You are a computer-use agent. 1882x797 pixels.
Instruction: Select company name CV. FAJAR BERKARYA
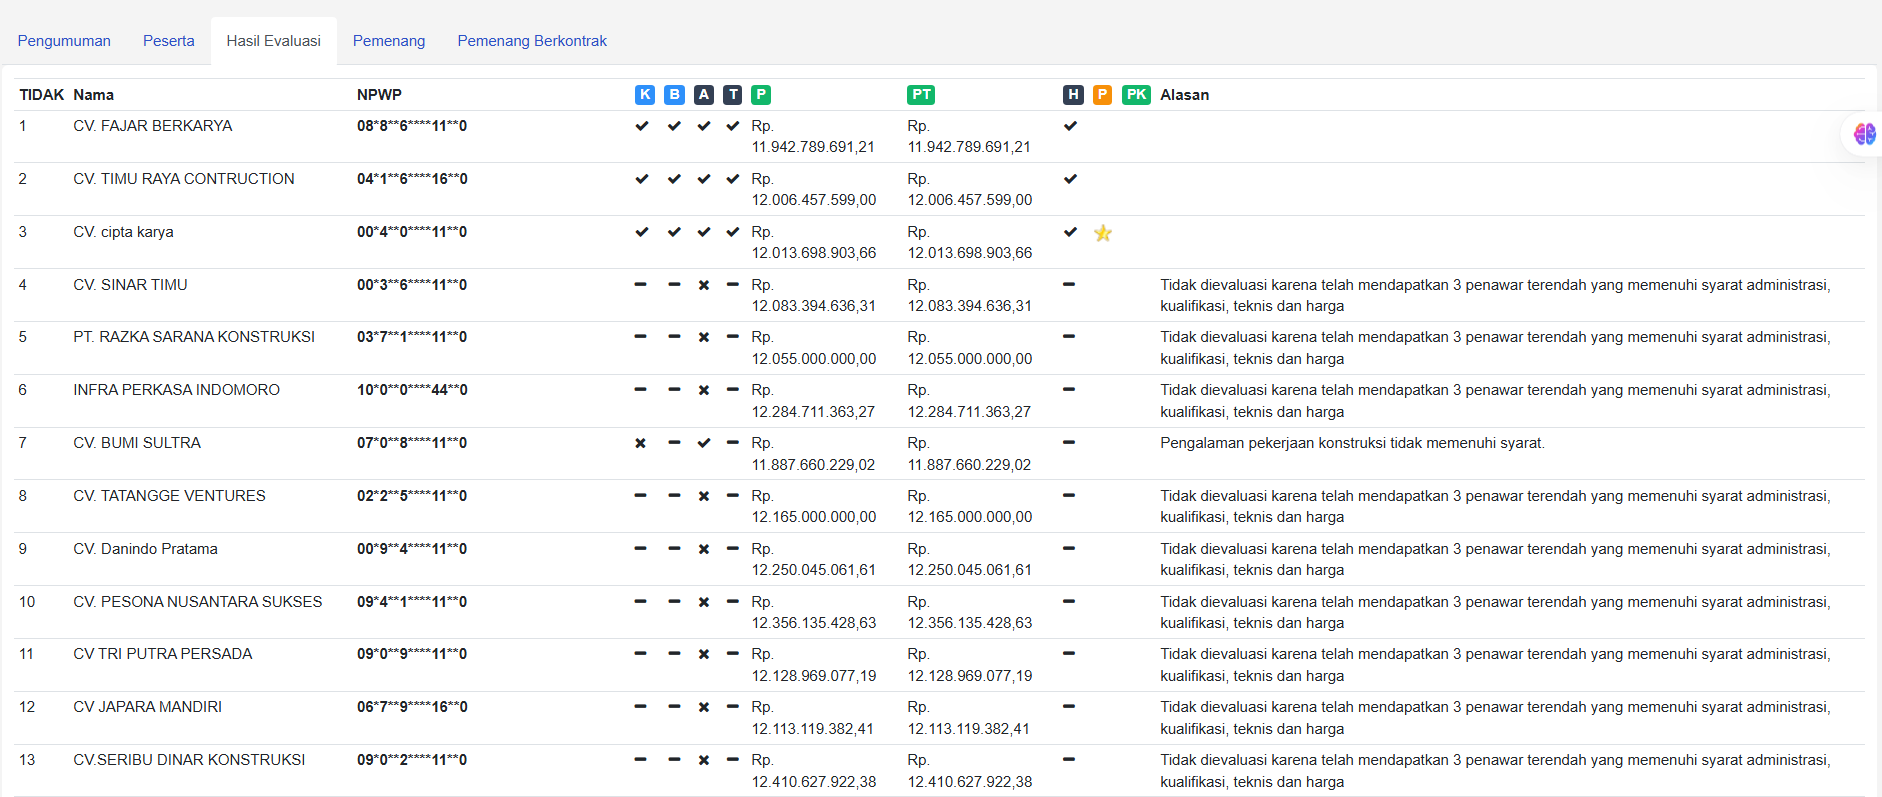tap(152, 126)
